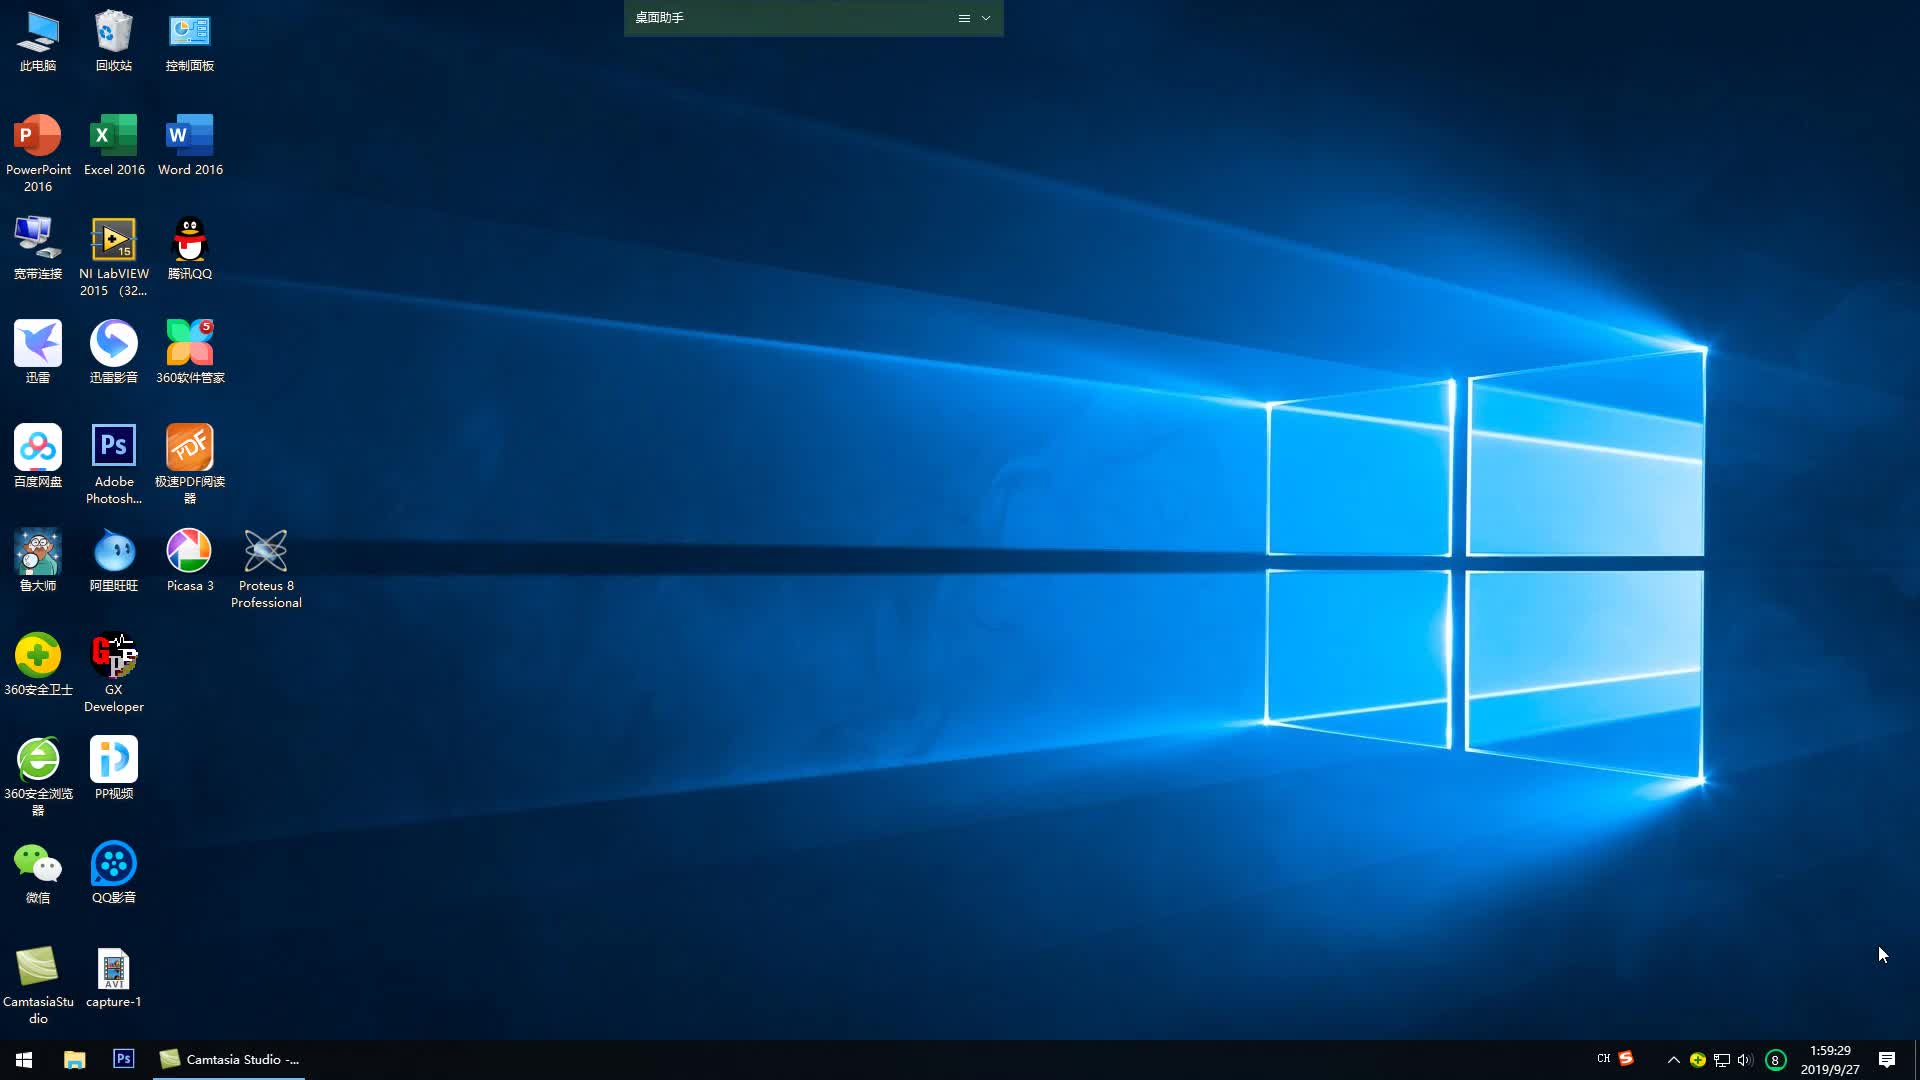Click the 宽带连接 broadband connection icon

point(38,249)
